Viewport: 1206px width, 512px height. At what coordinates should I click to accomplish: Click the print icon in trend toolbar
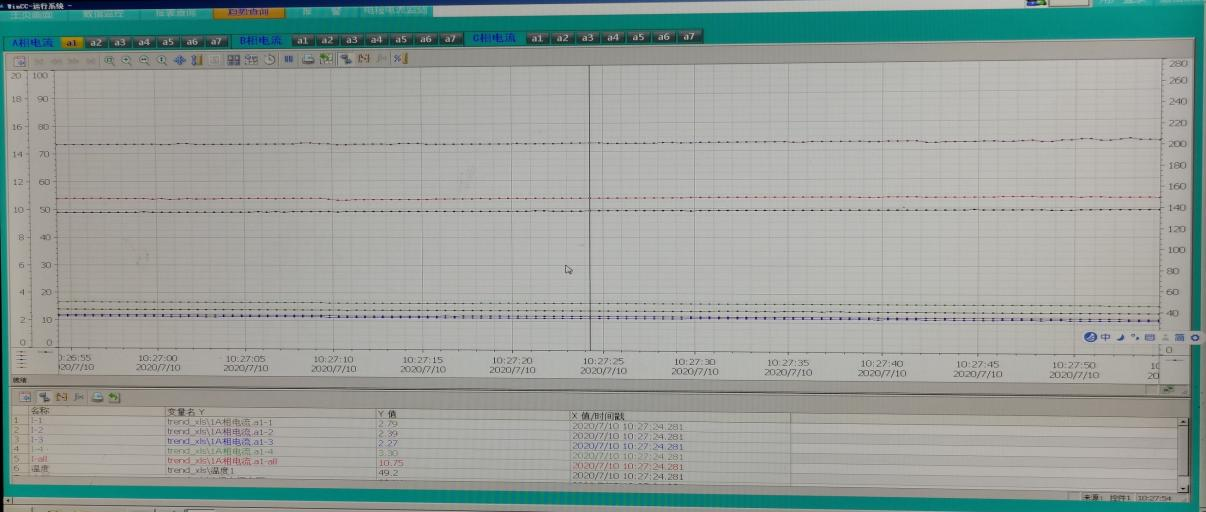[x=309, y=60]
